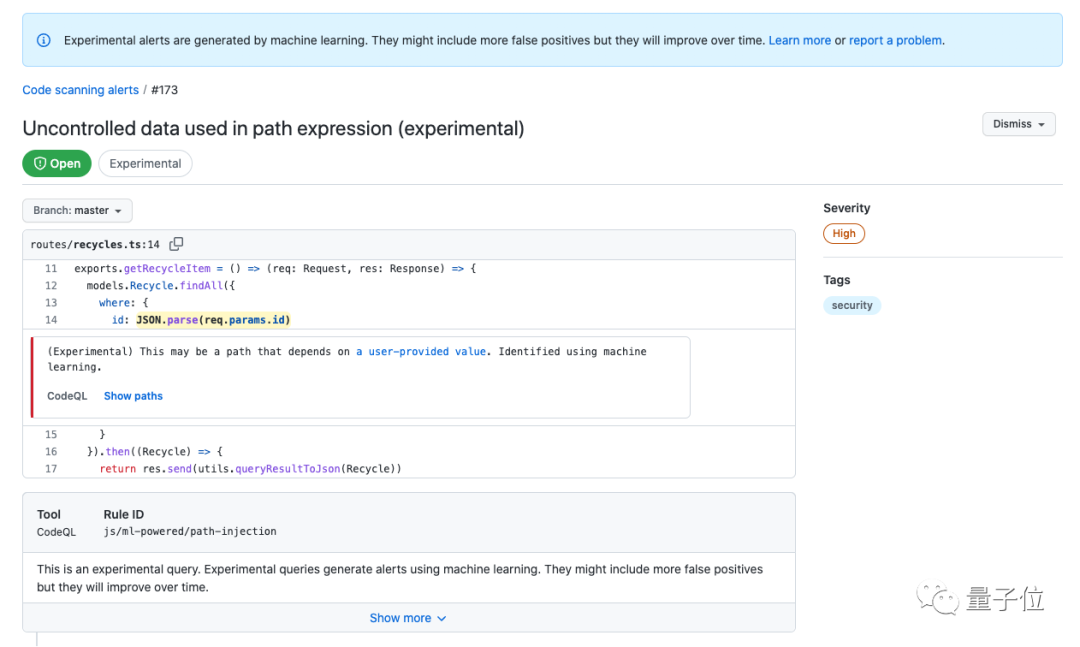Screen dimensions: 1080x647
Task: Click the Experimental label badge
Action: pos(145,164)
